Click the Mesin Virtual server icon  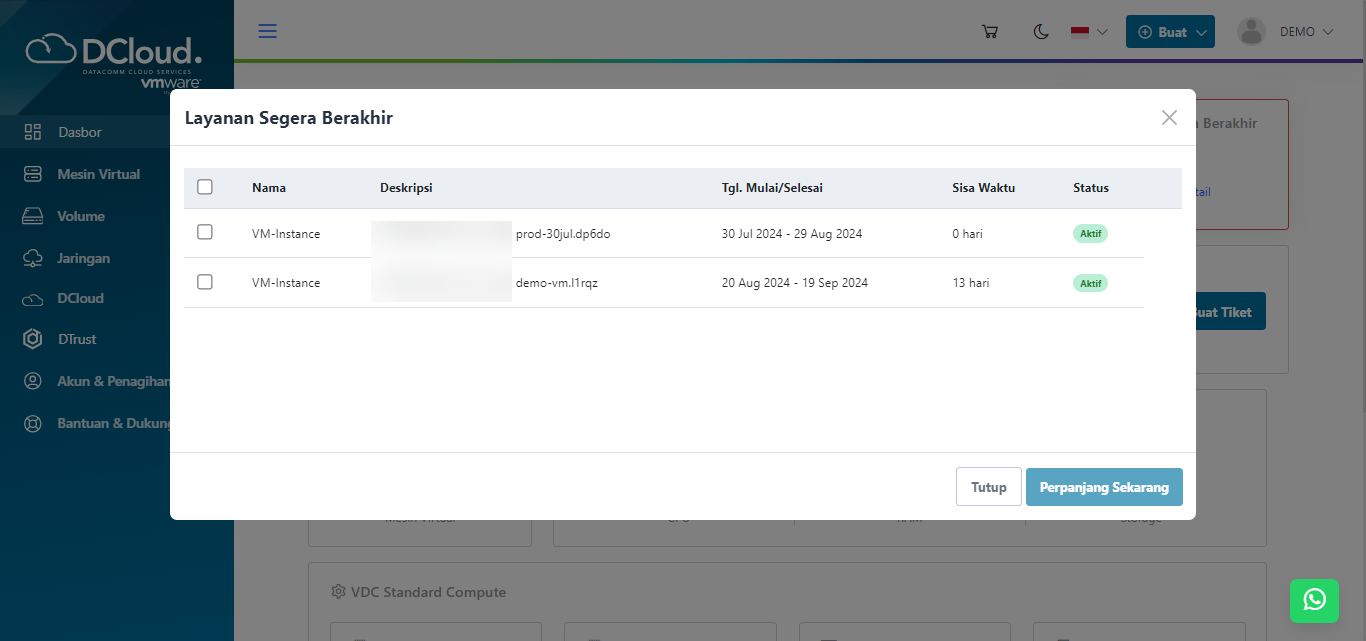pos(33,174)
